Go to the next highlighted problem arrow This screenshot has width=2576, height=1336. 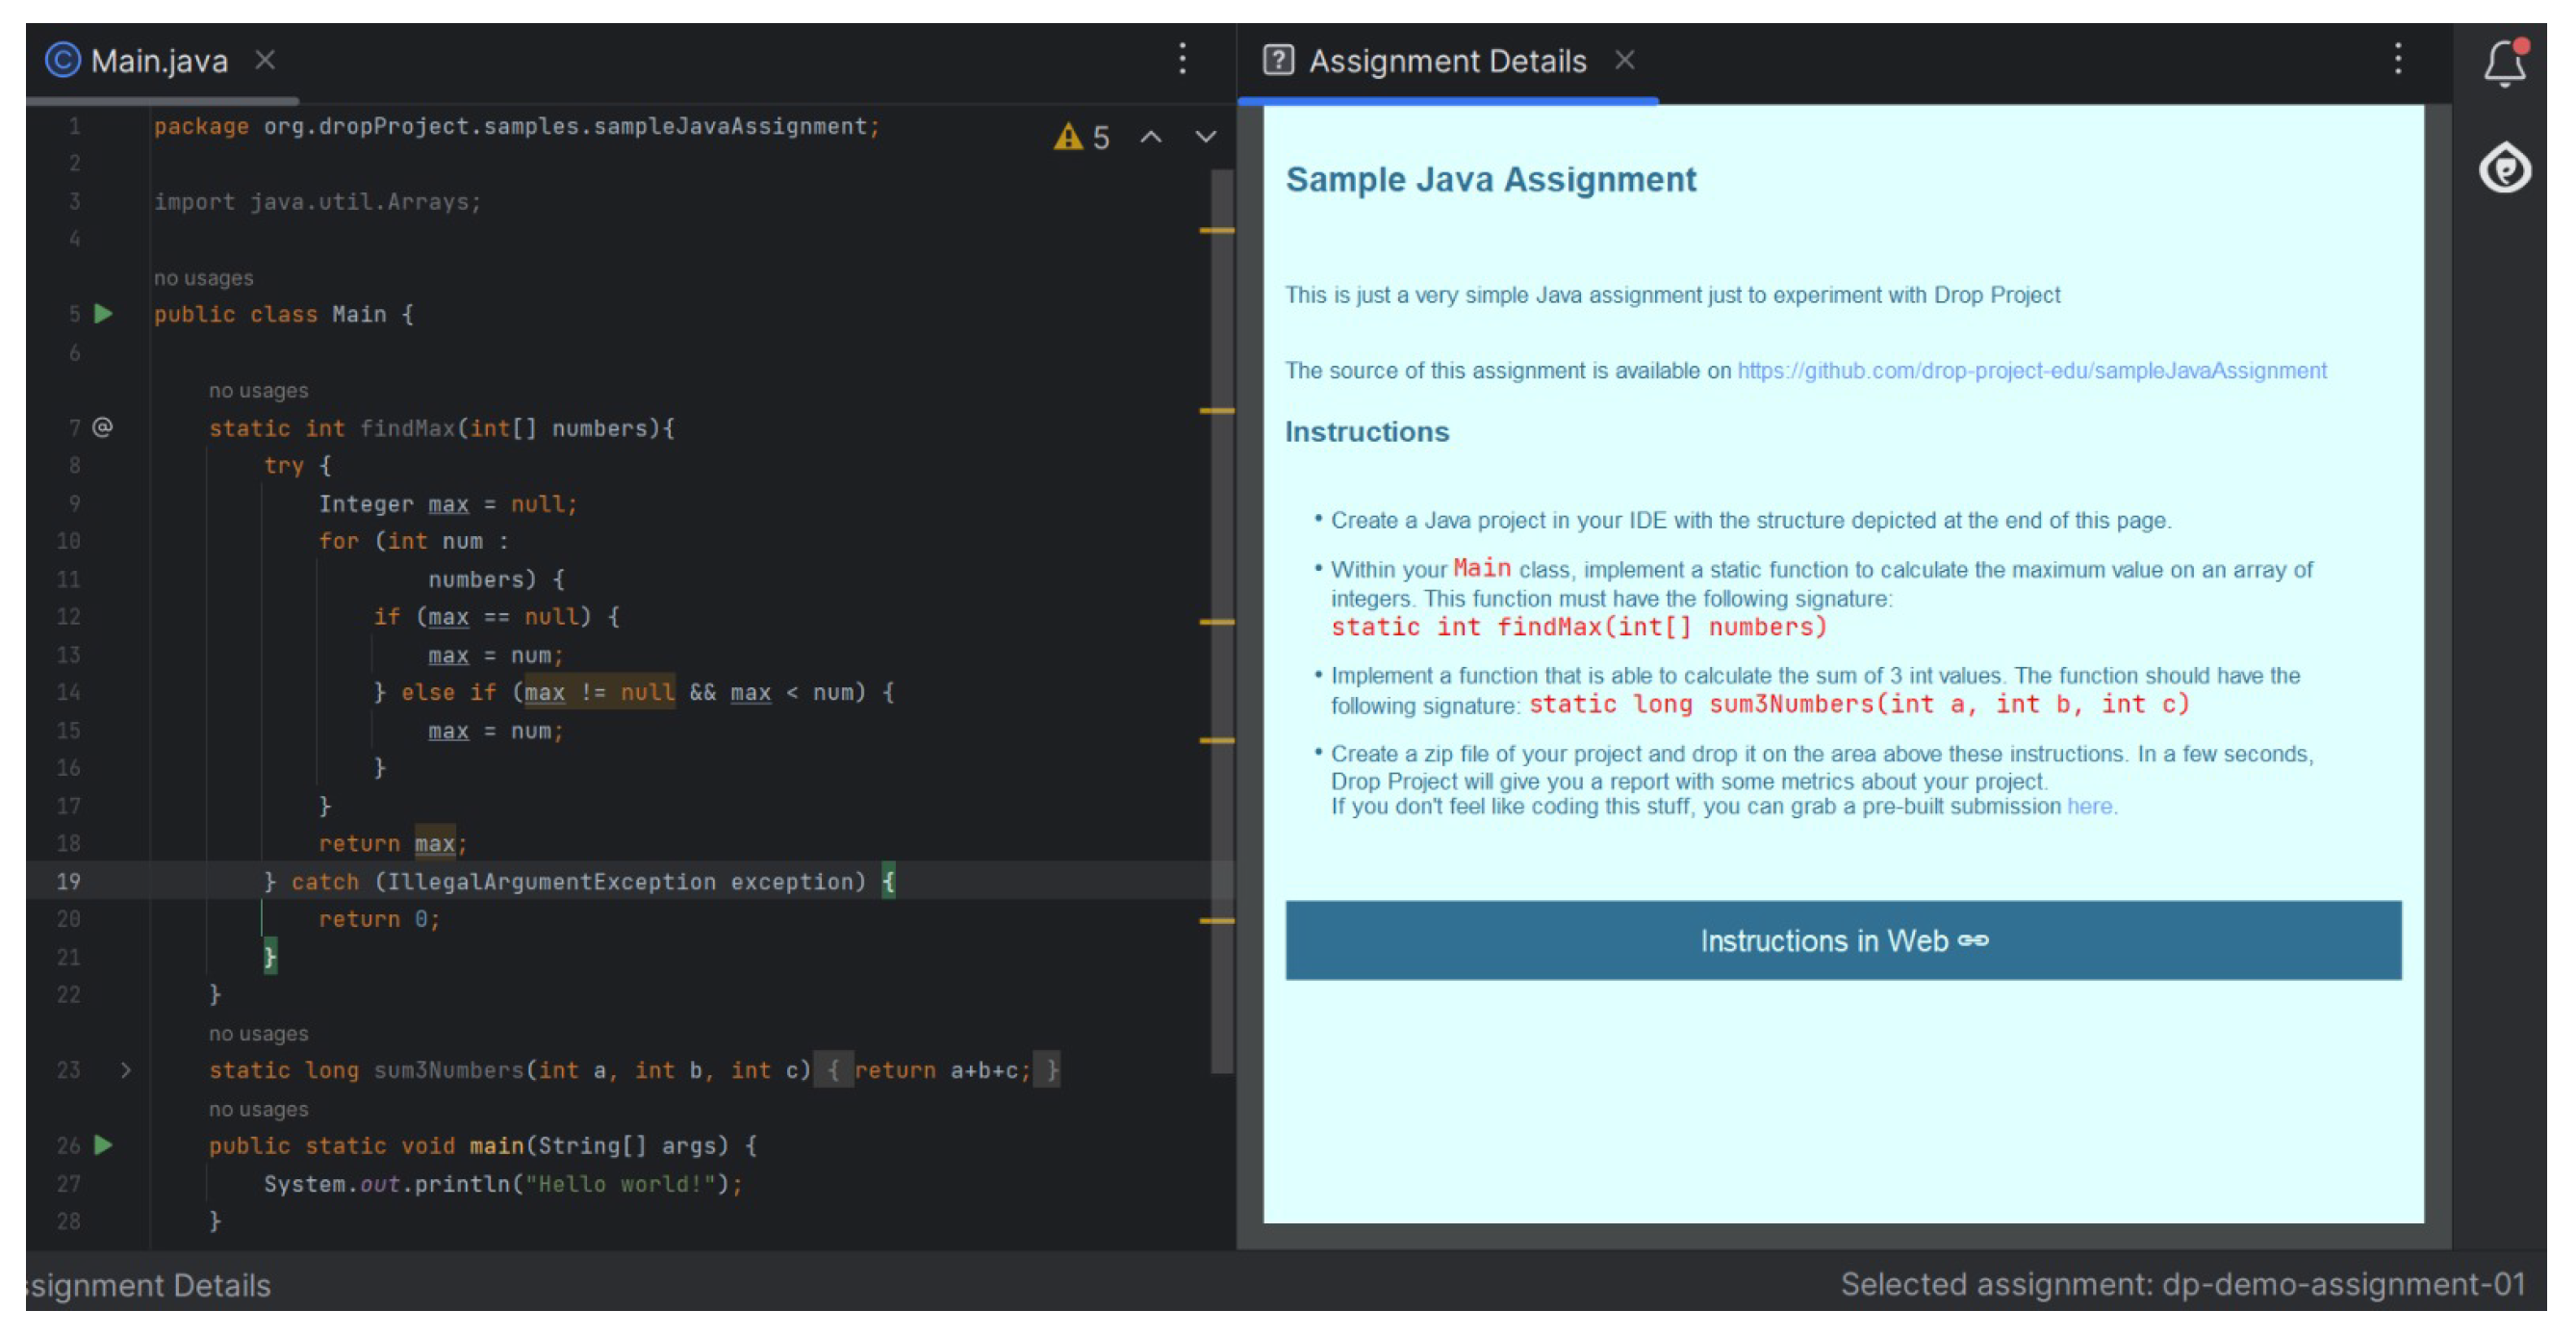coord(1206,137)
